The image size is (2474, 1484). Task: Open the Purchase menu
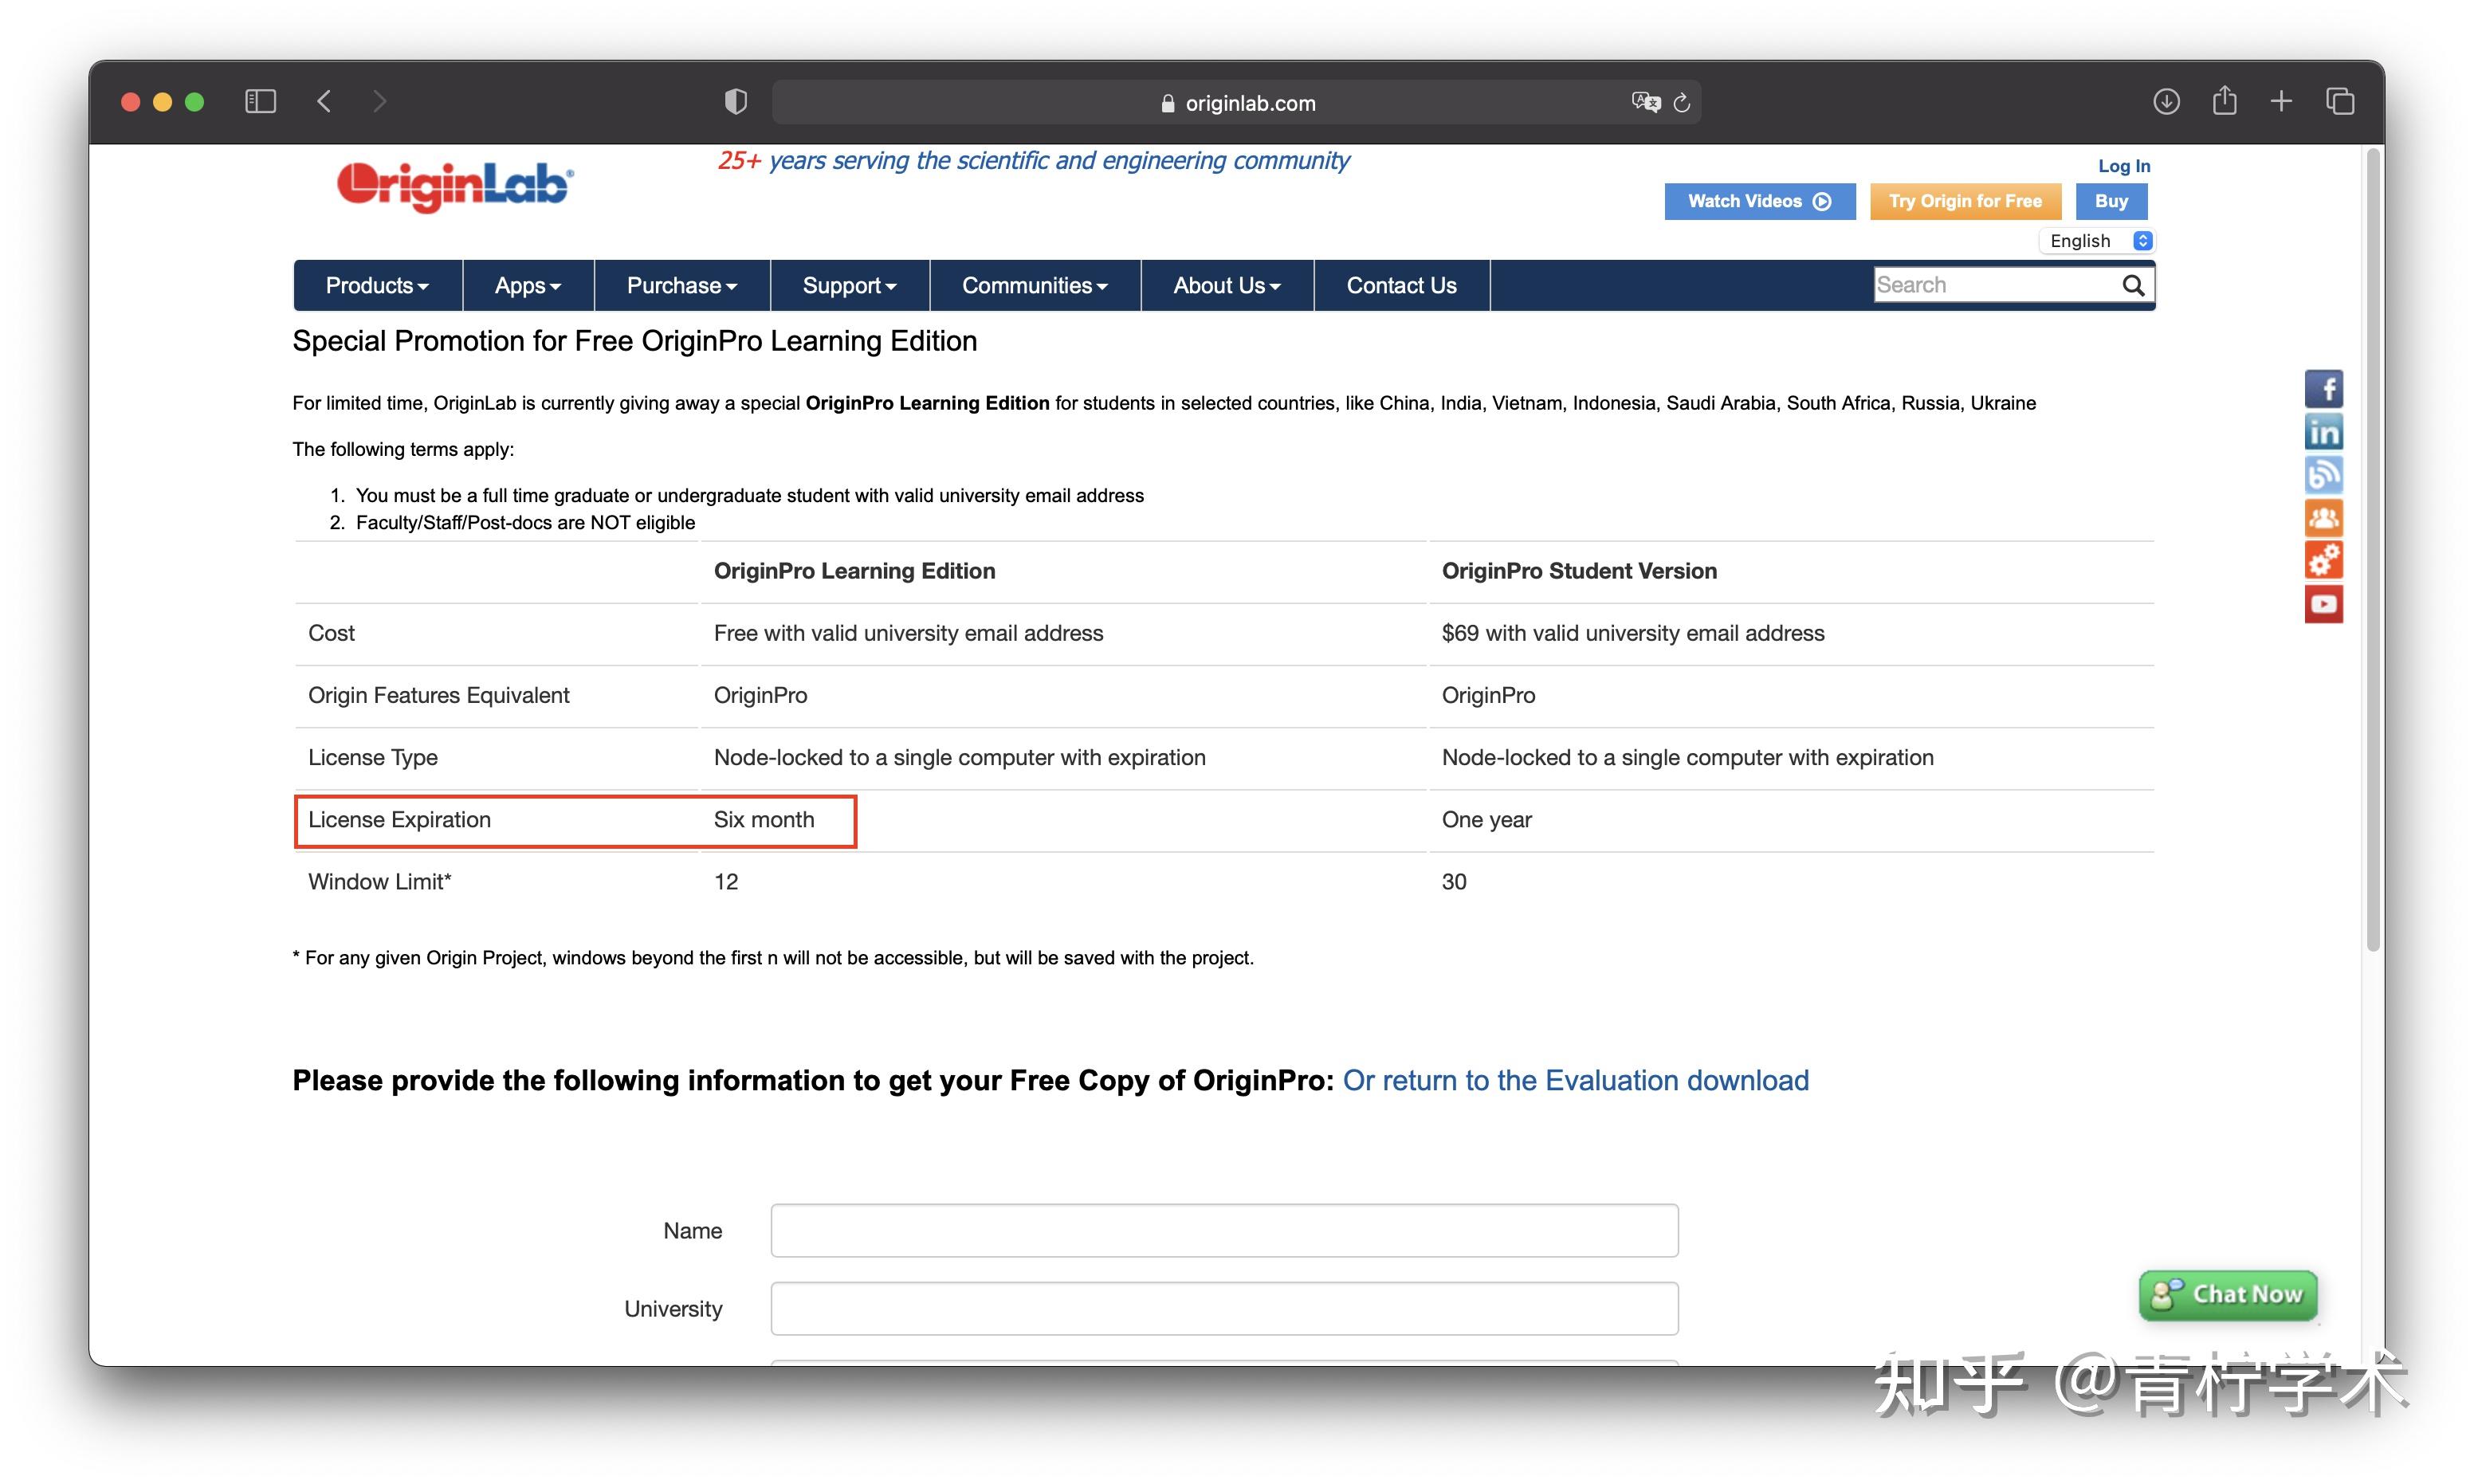681,286
